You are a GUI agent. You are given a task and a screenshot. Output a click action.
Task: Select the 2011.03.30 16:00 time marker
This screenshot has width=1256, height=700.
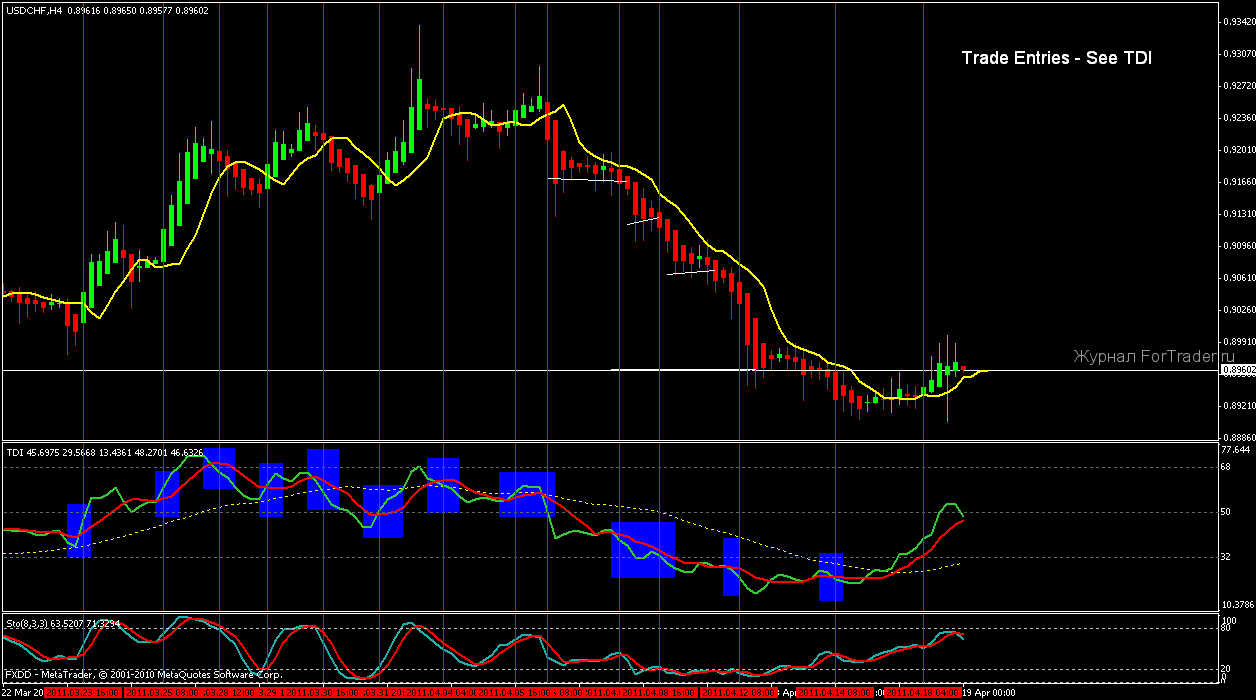322,692
